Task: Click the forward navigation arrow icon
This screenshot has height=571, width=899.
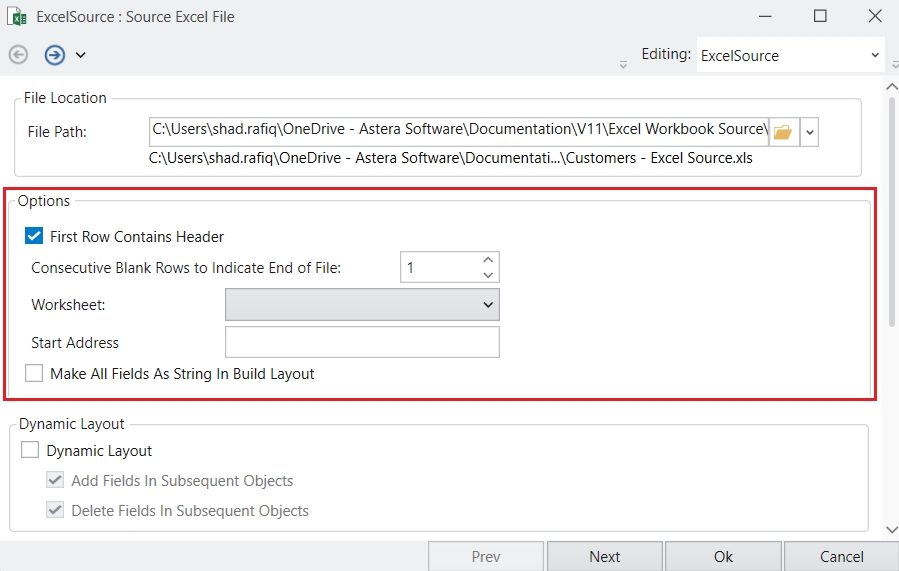Action: [54, 55]
